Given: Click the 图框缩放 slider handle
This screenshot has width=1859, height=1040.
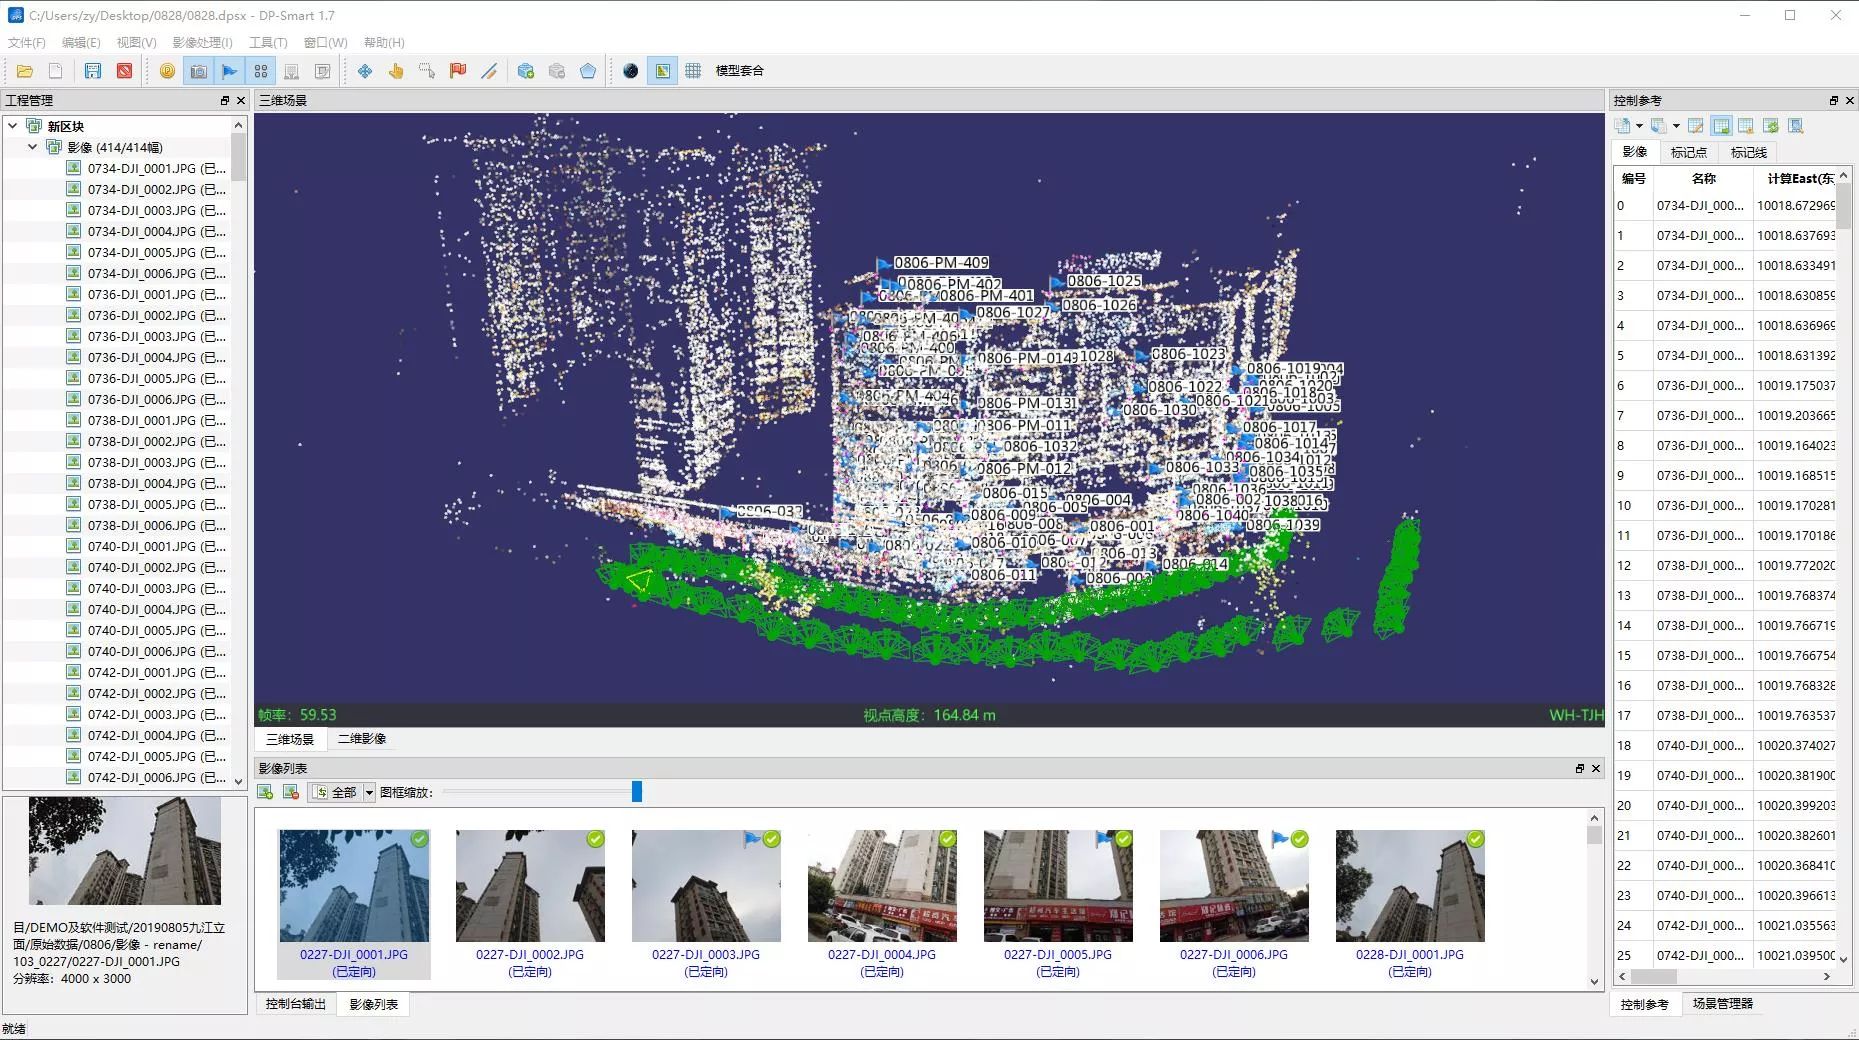Looking at the screenshot, I should pos(637,792).
